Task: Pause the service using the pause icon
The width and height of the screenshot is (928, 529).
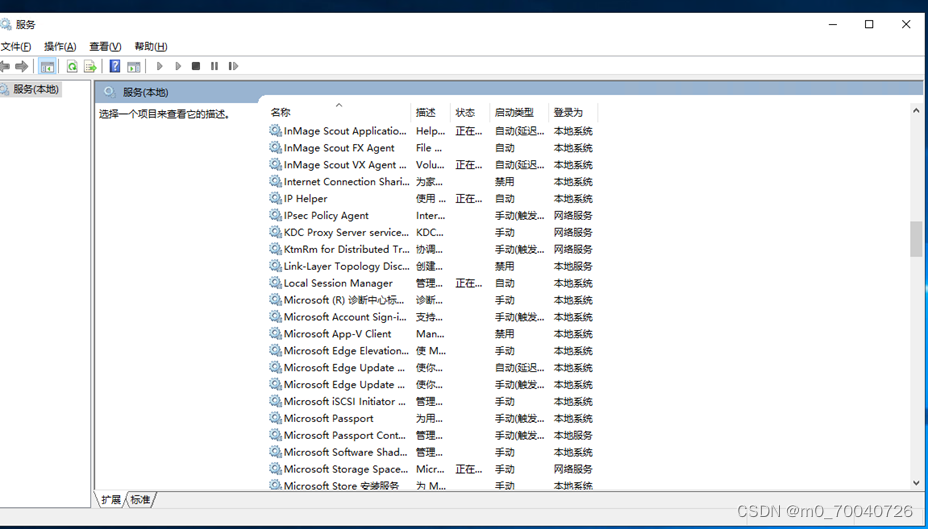Action: click(x=214, y=66)
